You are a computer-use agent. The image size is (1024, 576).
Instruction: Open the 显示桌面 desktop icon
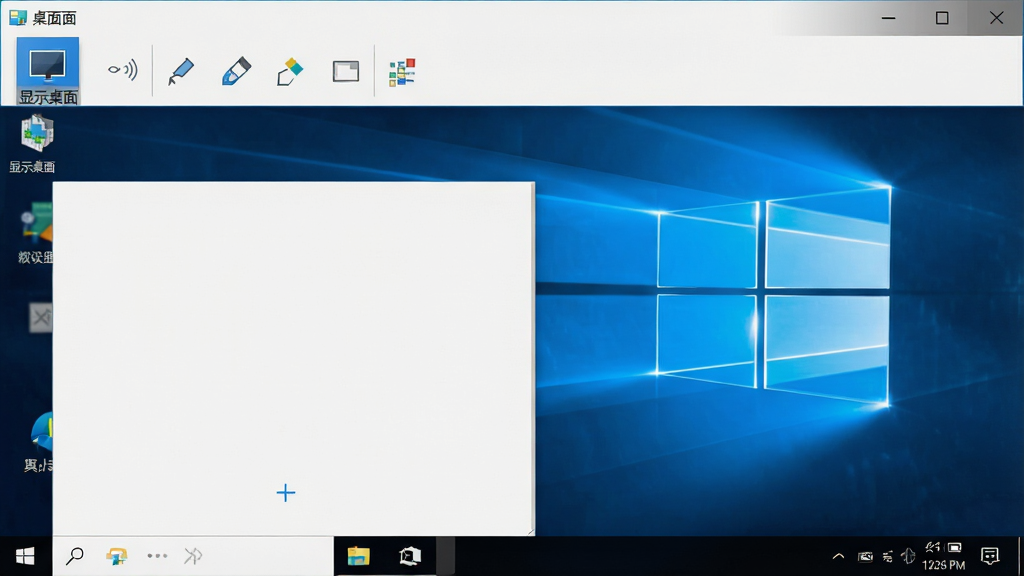(34, 143)
